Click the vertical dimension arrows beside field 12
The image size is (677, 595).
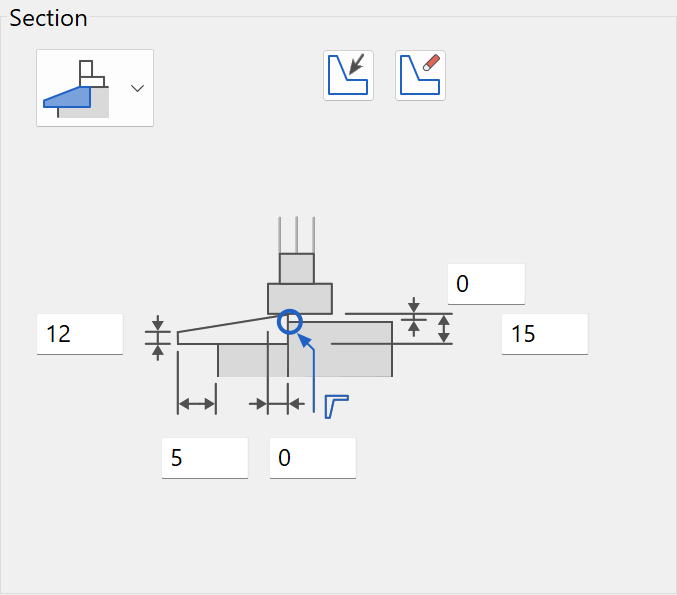(158, 338)
